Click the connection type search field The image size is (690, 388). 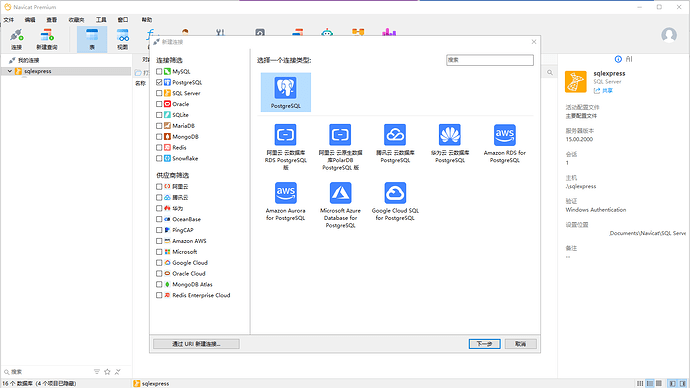(490, 60)
